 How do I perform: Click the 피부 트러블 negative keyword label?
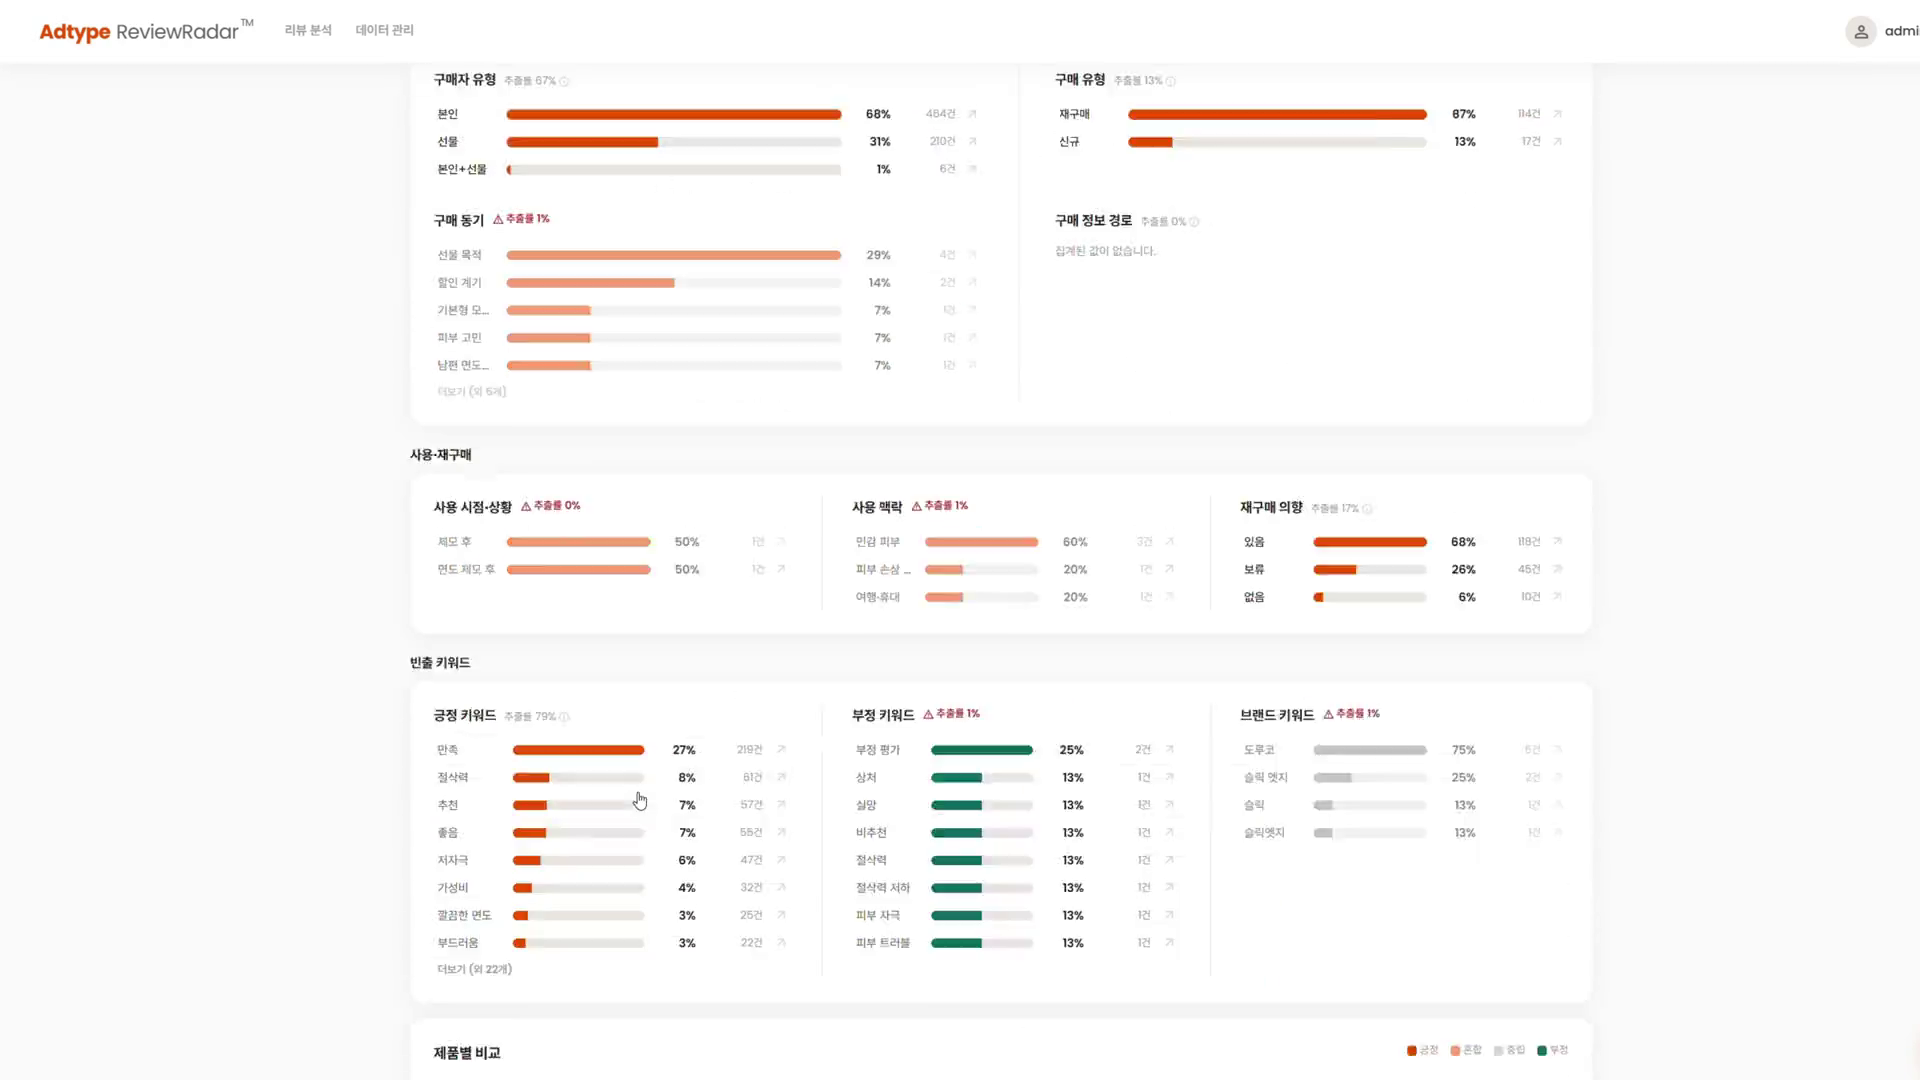coord(883,943)
